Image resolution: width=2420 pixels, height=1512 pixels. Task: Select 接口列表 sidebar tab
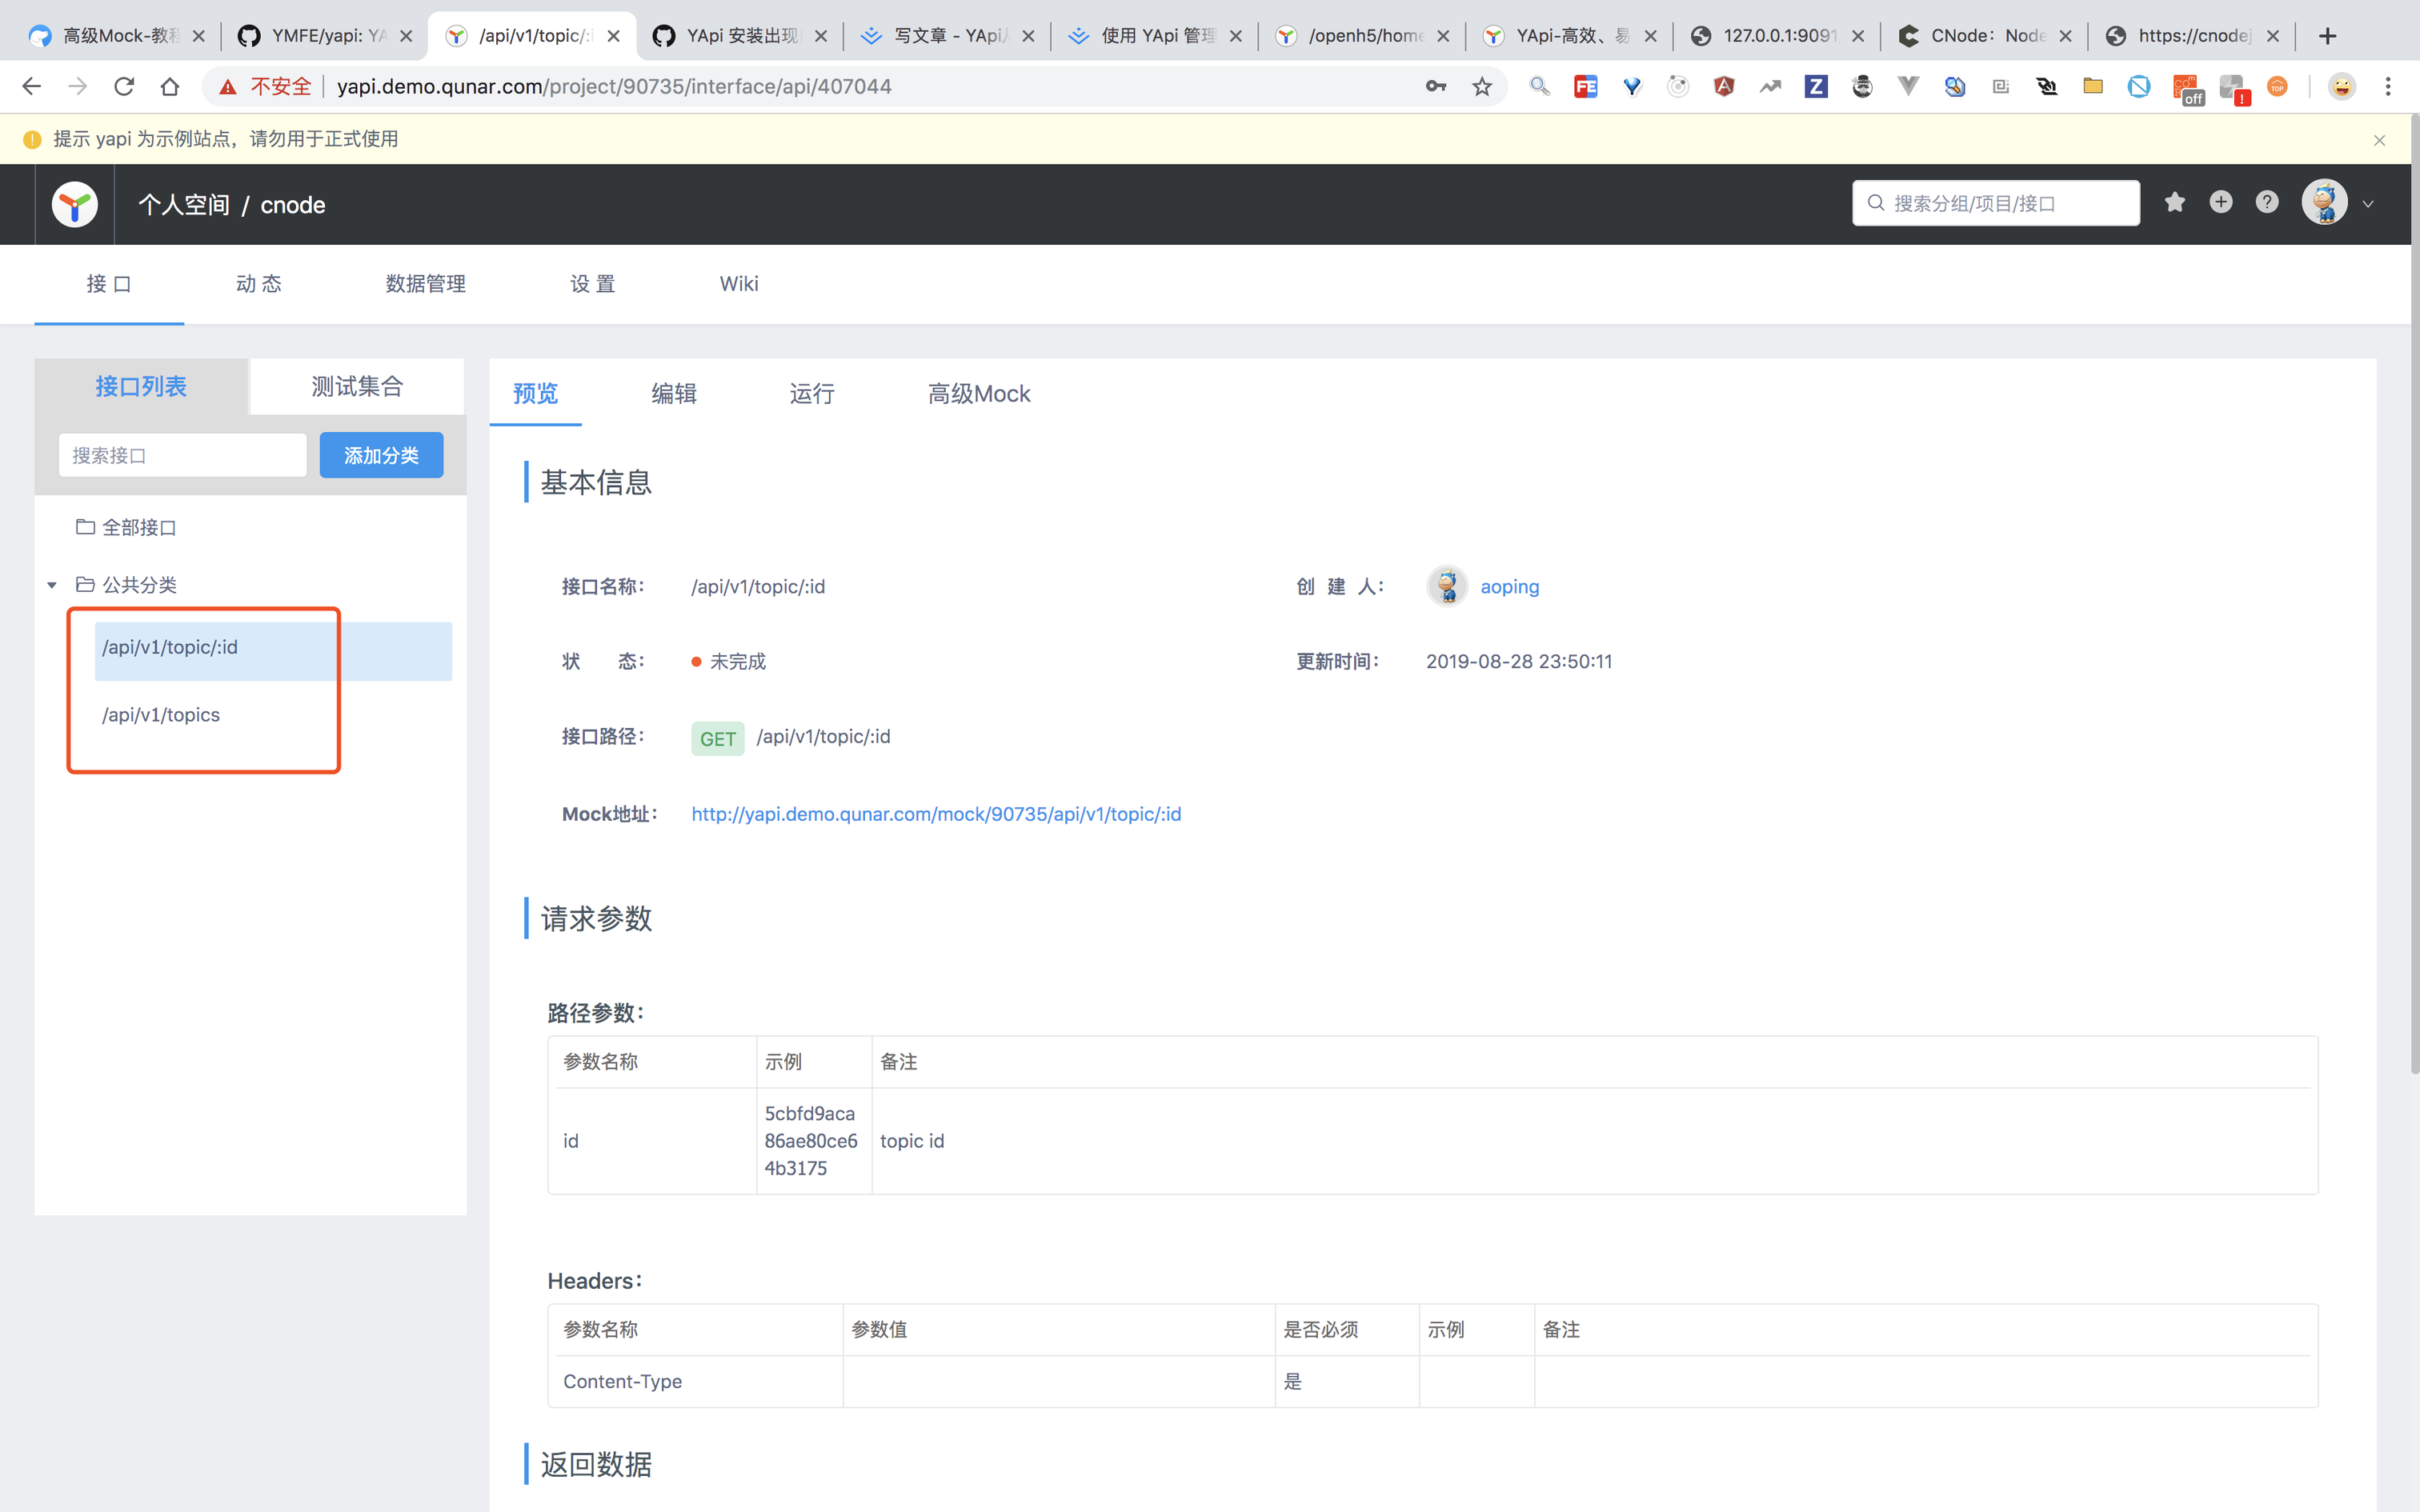(x=141, y=387)
